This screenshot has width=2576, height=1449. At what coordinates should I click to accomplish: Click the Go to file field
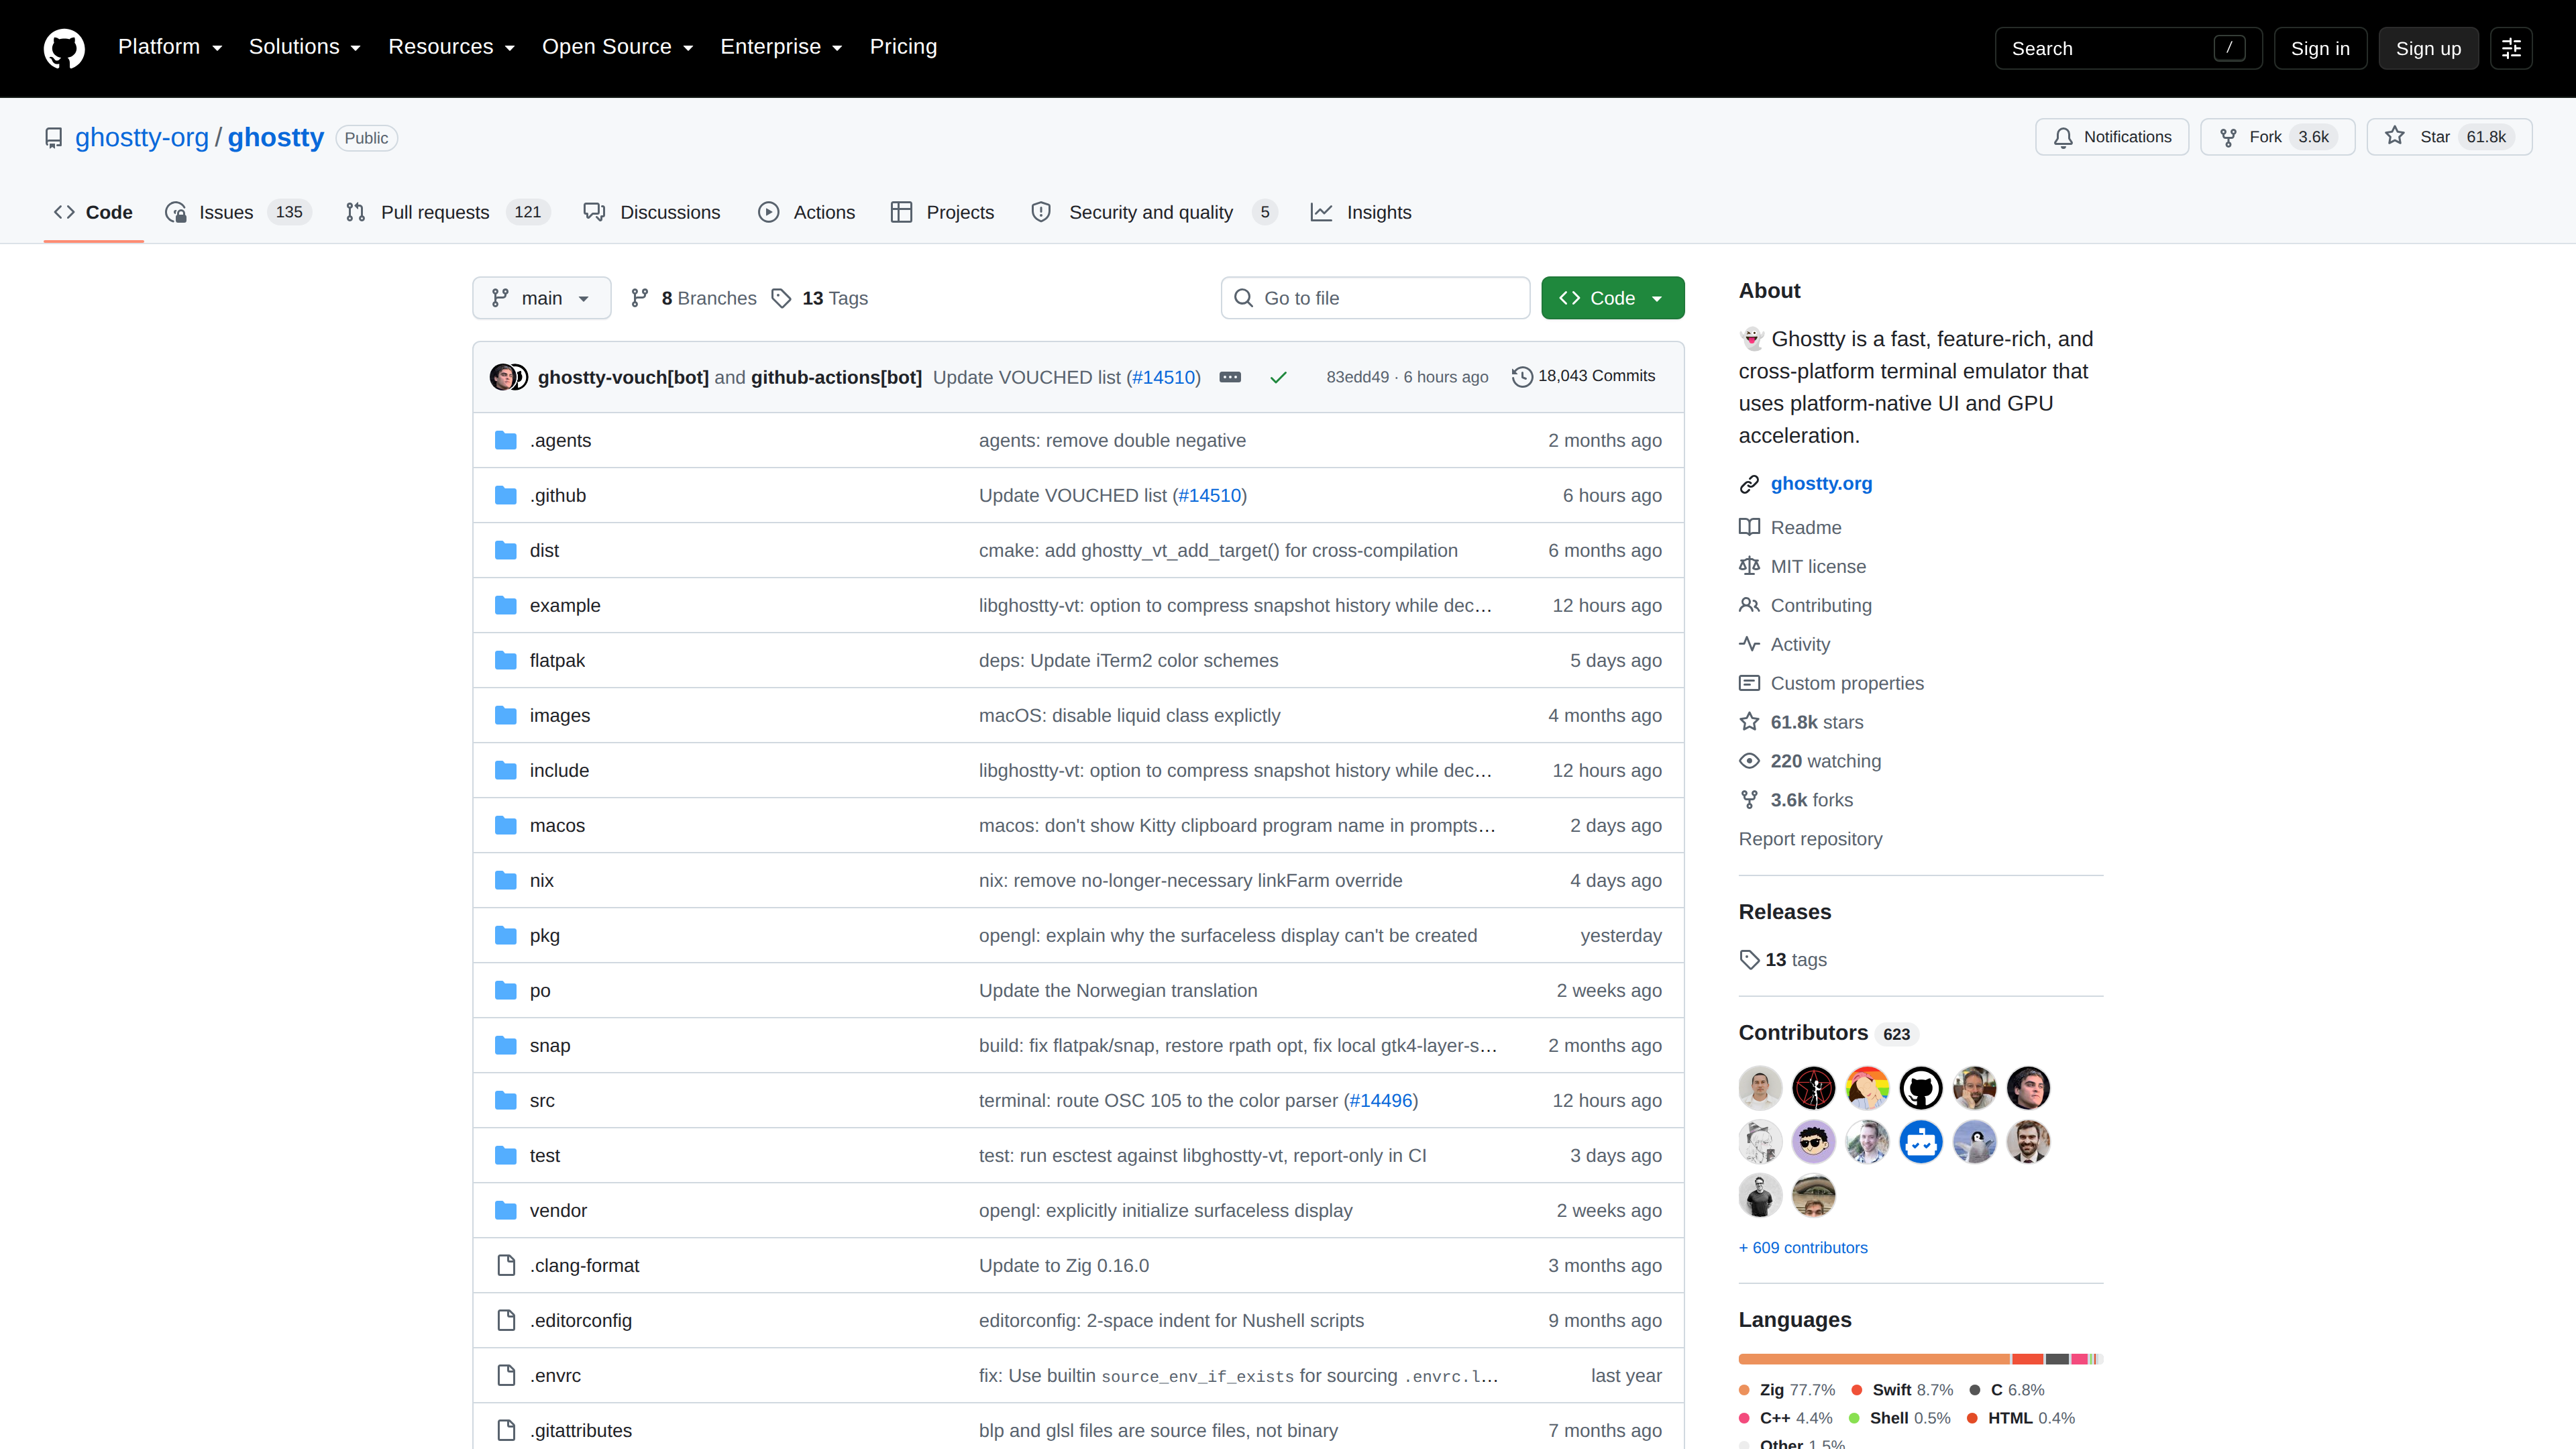pyautogui.click(x=1375, y=298)
